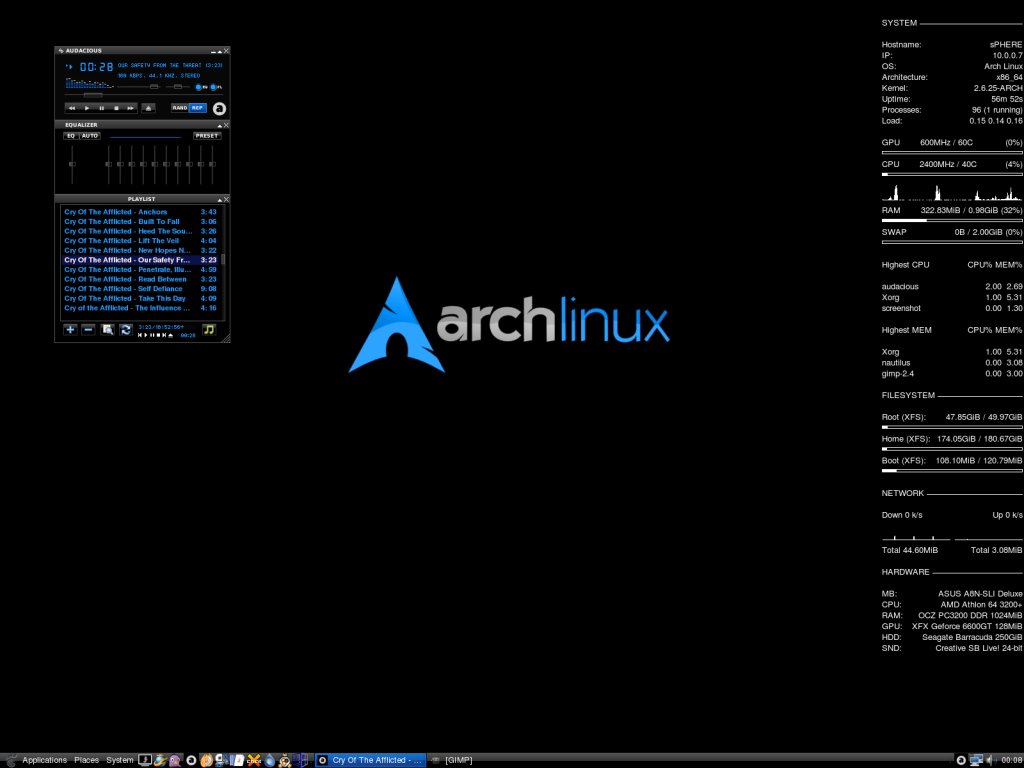Toggle equalizer window via small EQ circle button
Screen dimensions: 1024x768
(x=199, y=87)
